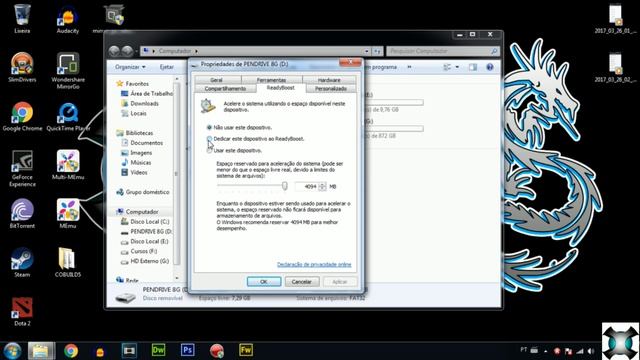The image size is (640, 360).
Task: Select Grupo doméstico in sidebar
Action: point(142,192)
